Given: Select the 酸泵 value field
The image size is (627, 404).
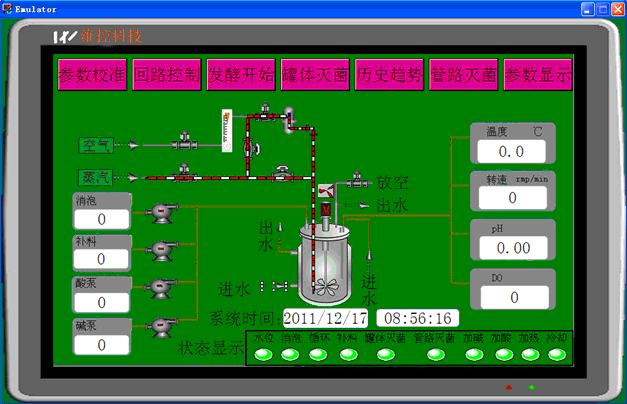Looking at the screenshot, I should (102, 302).
